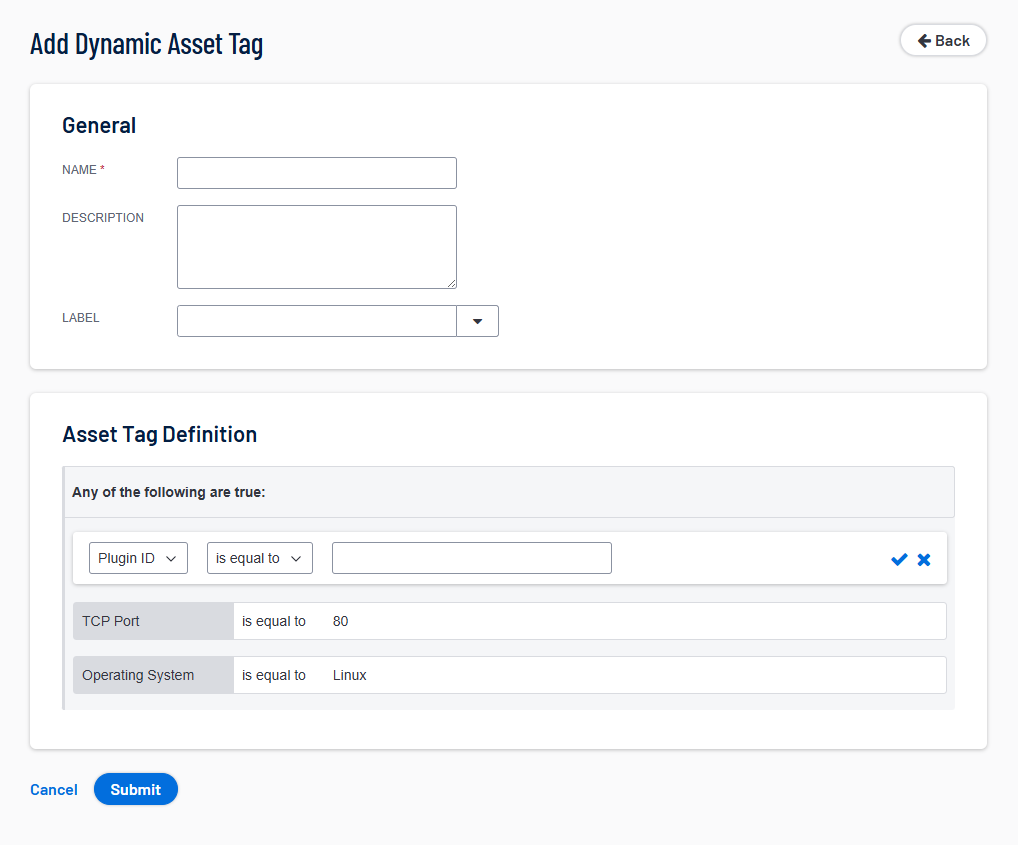Click the Cancel link
The image size is (1018, 845).
(x=54, y=790)
